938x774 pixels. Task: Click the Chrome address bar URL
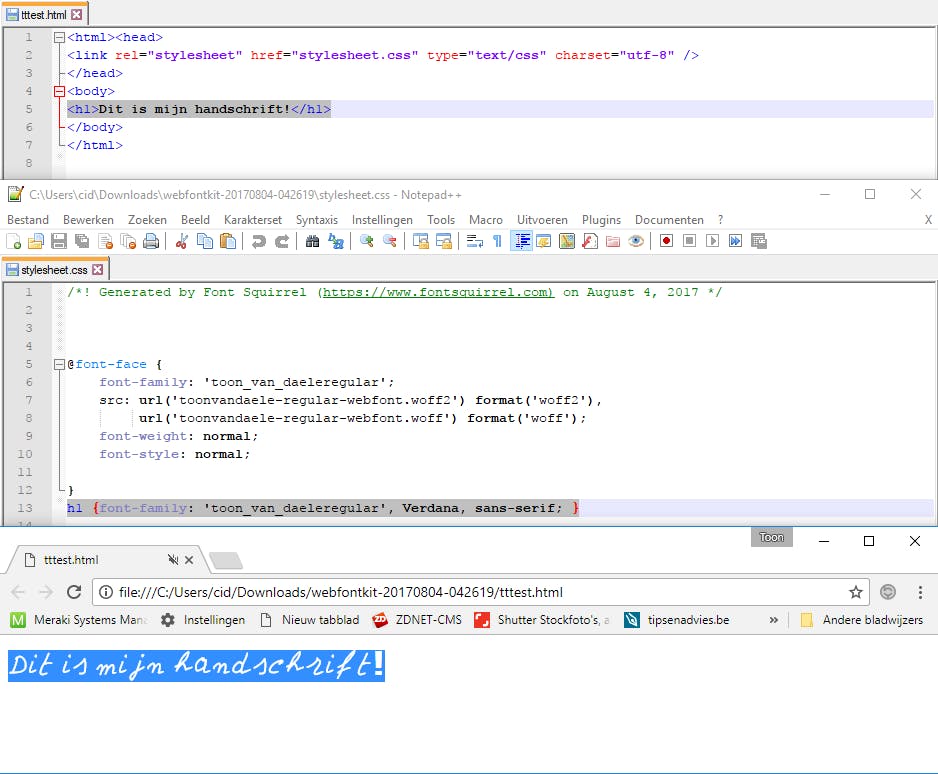coord(340,592)
